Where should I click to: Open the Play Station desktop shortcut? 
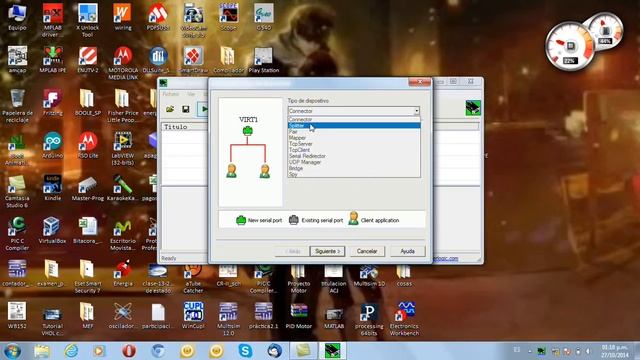[264, 60]
